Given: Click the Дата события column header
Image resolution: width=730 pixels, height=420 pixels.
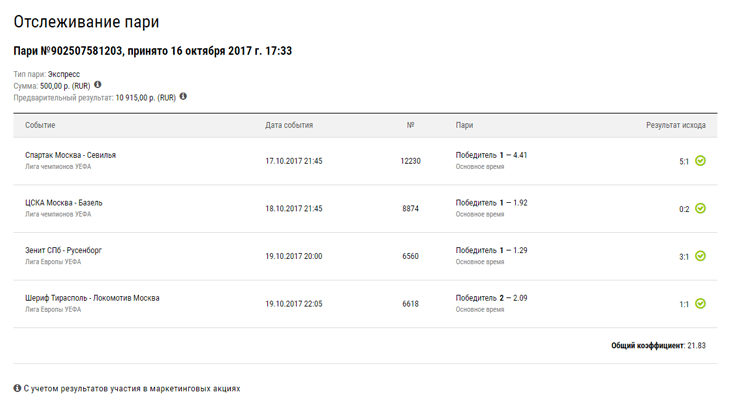Looking at the screenshot, I should [289, 125].
